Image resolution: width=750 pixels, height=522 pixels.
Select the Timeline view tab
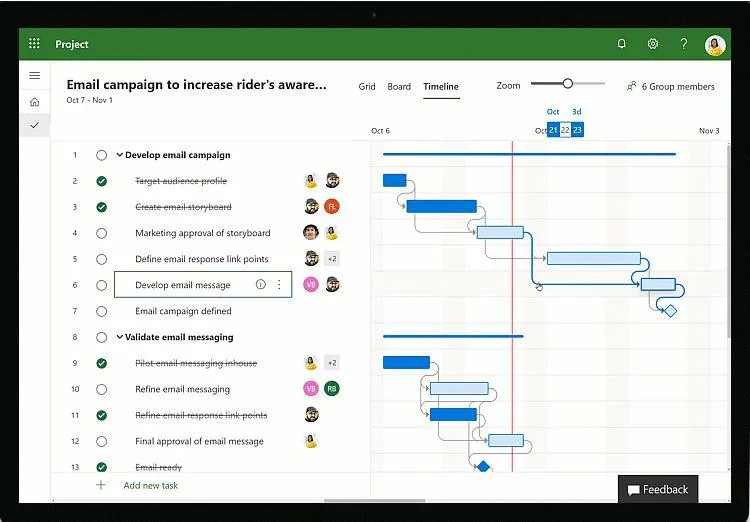pyautogui.click(x=441, y=87)
